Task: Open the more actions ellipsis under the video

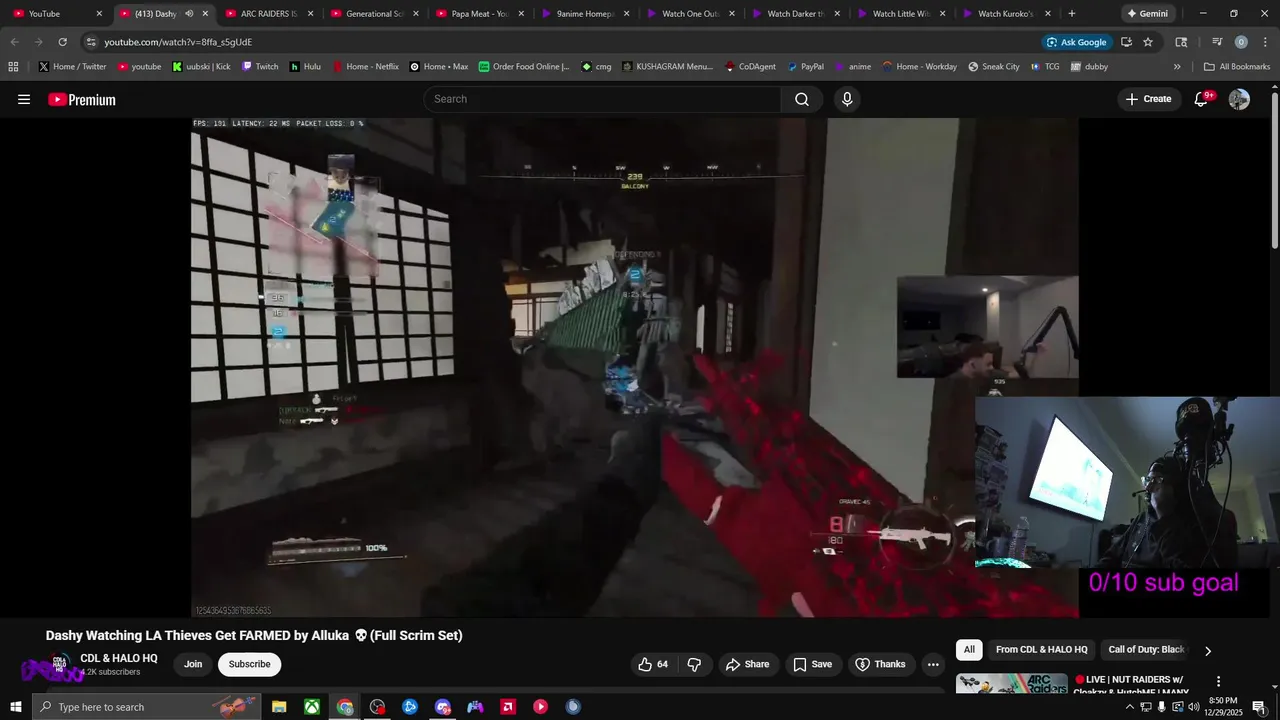Action: pyautogui.click(x=933, y=664)
